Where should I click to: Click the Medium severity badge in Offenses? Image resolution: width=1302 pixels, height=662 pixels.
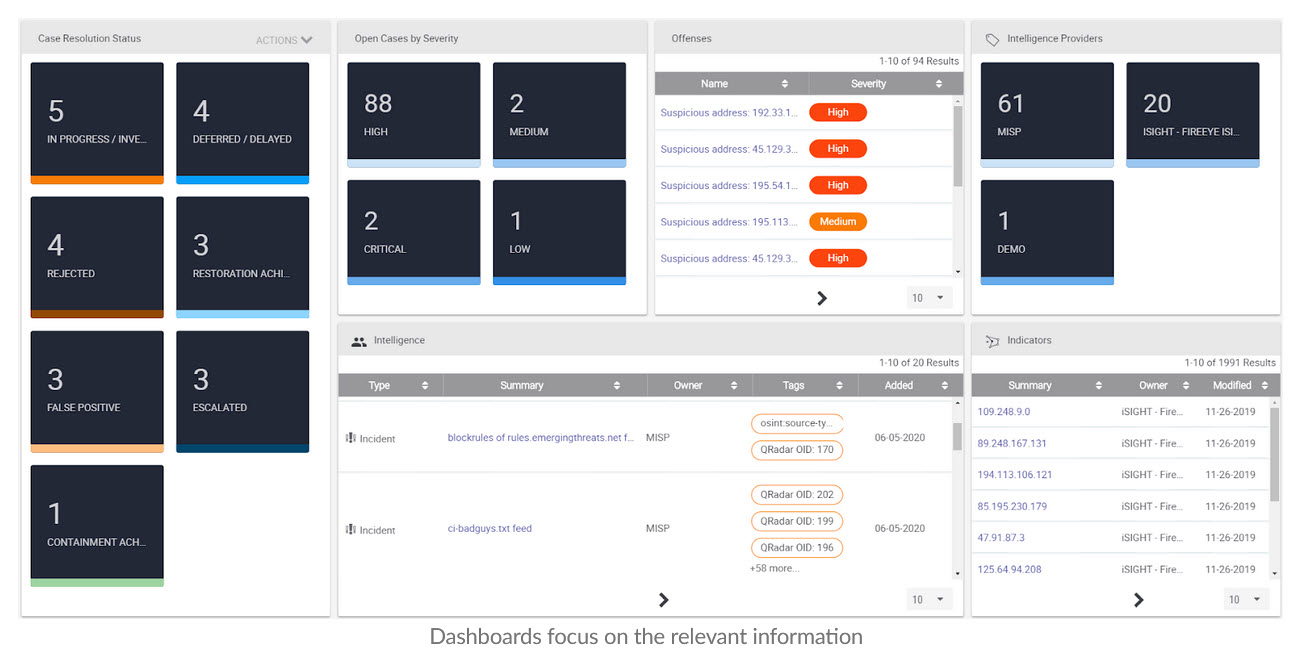pyautogui.click(x=838, y=222)
